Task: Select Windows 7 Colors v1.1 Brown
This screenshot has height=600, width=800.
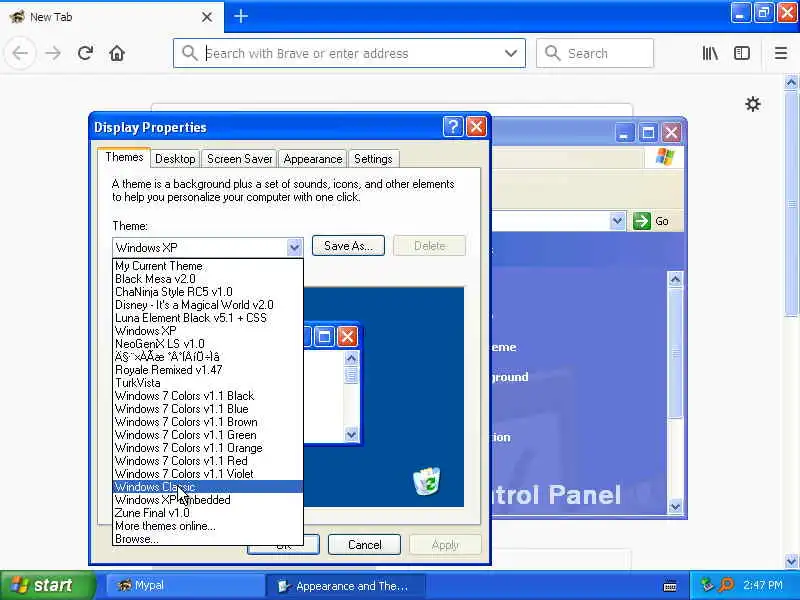Action: click(208, 422)
